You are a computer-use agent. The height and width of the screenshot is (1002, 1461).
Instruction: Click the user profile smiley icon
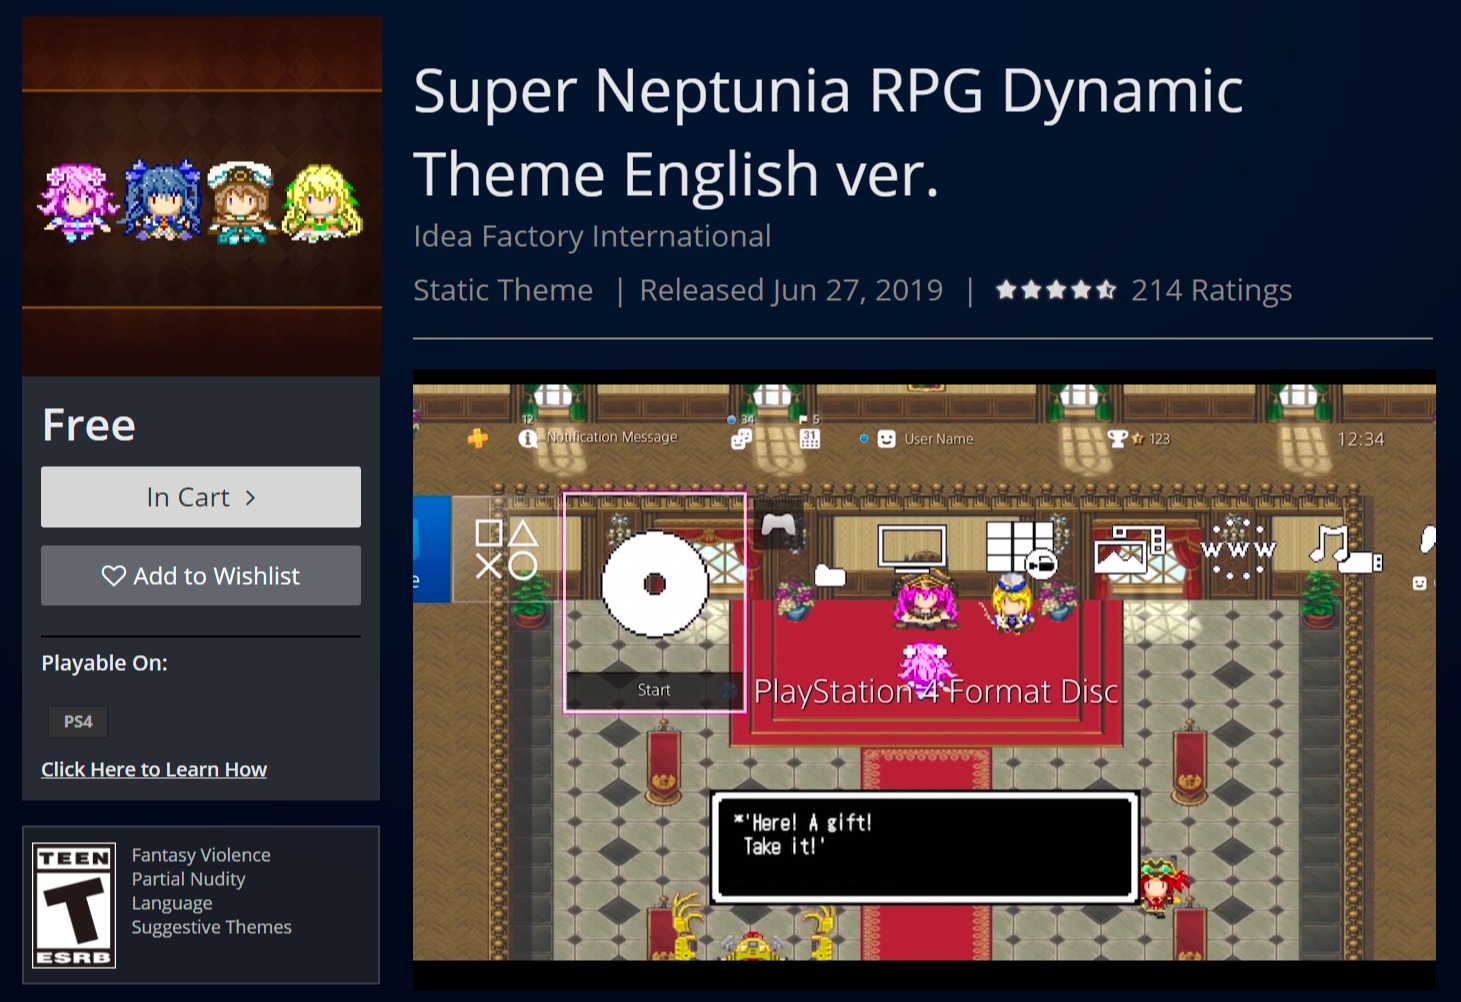point(886,439)
